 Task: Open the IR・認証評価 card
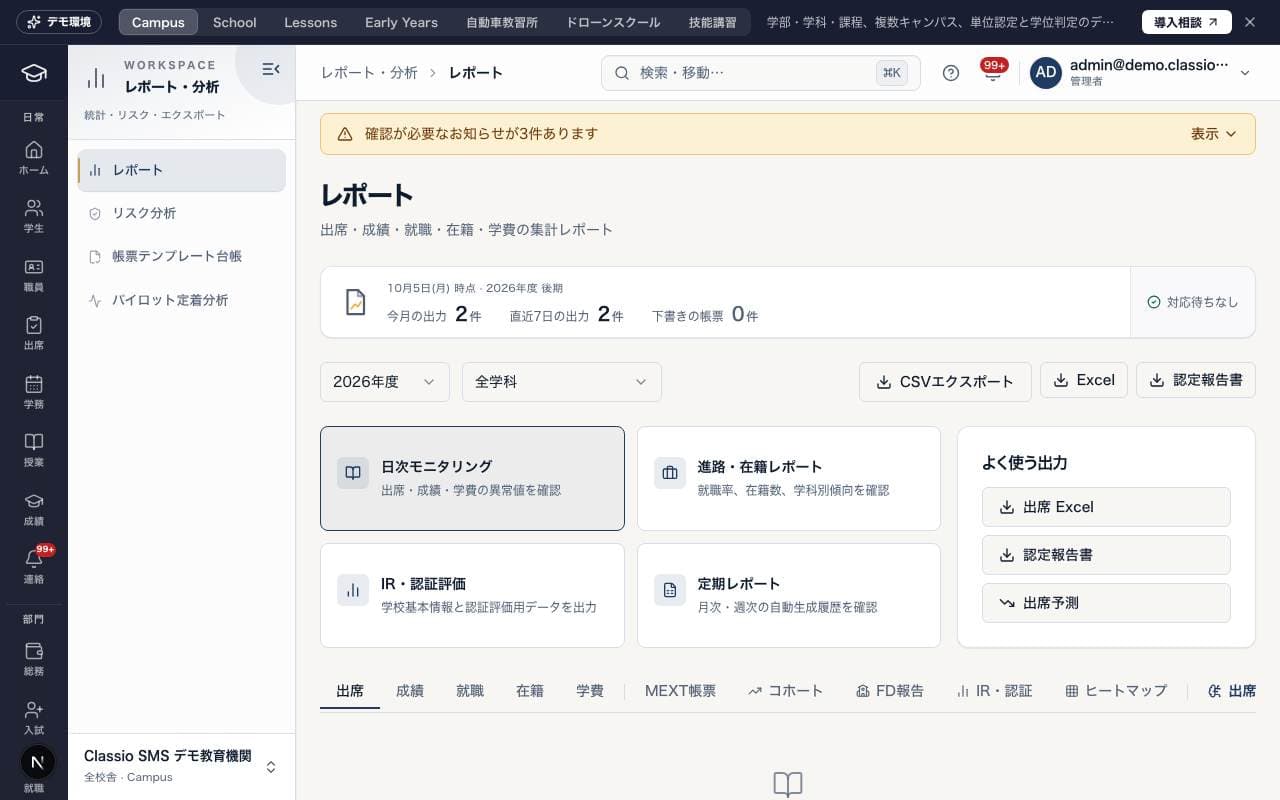472,596
